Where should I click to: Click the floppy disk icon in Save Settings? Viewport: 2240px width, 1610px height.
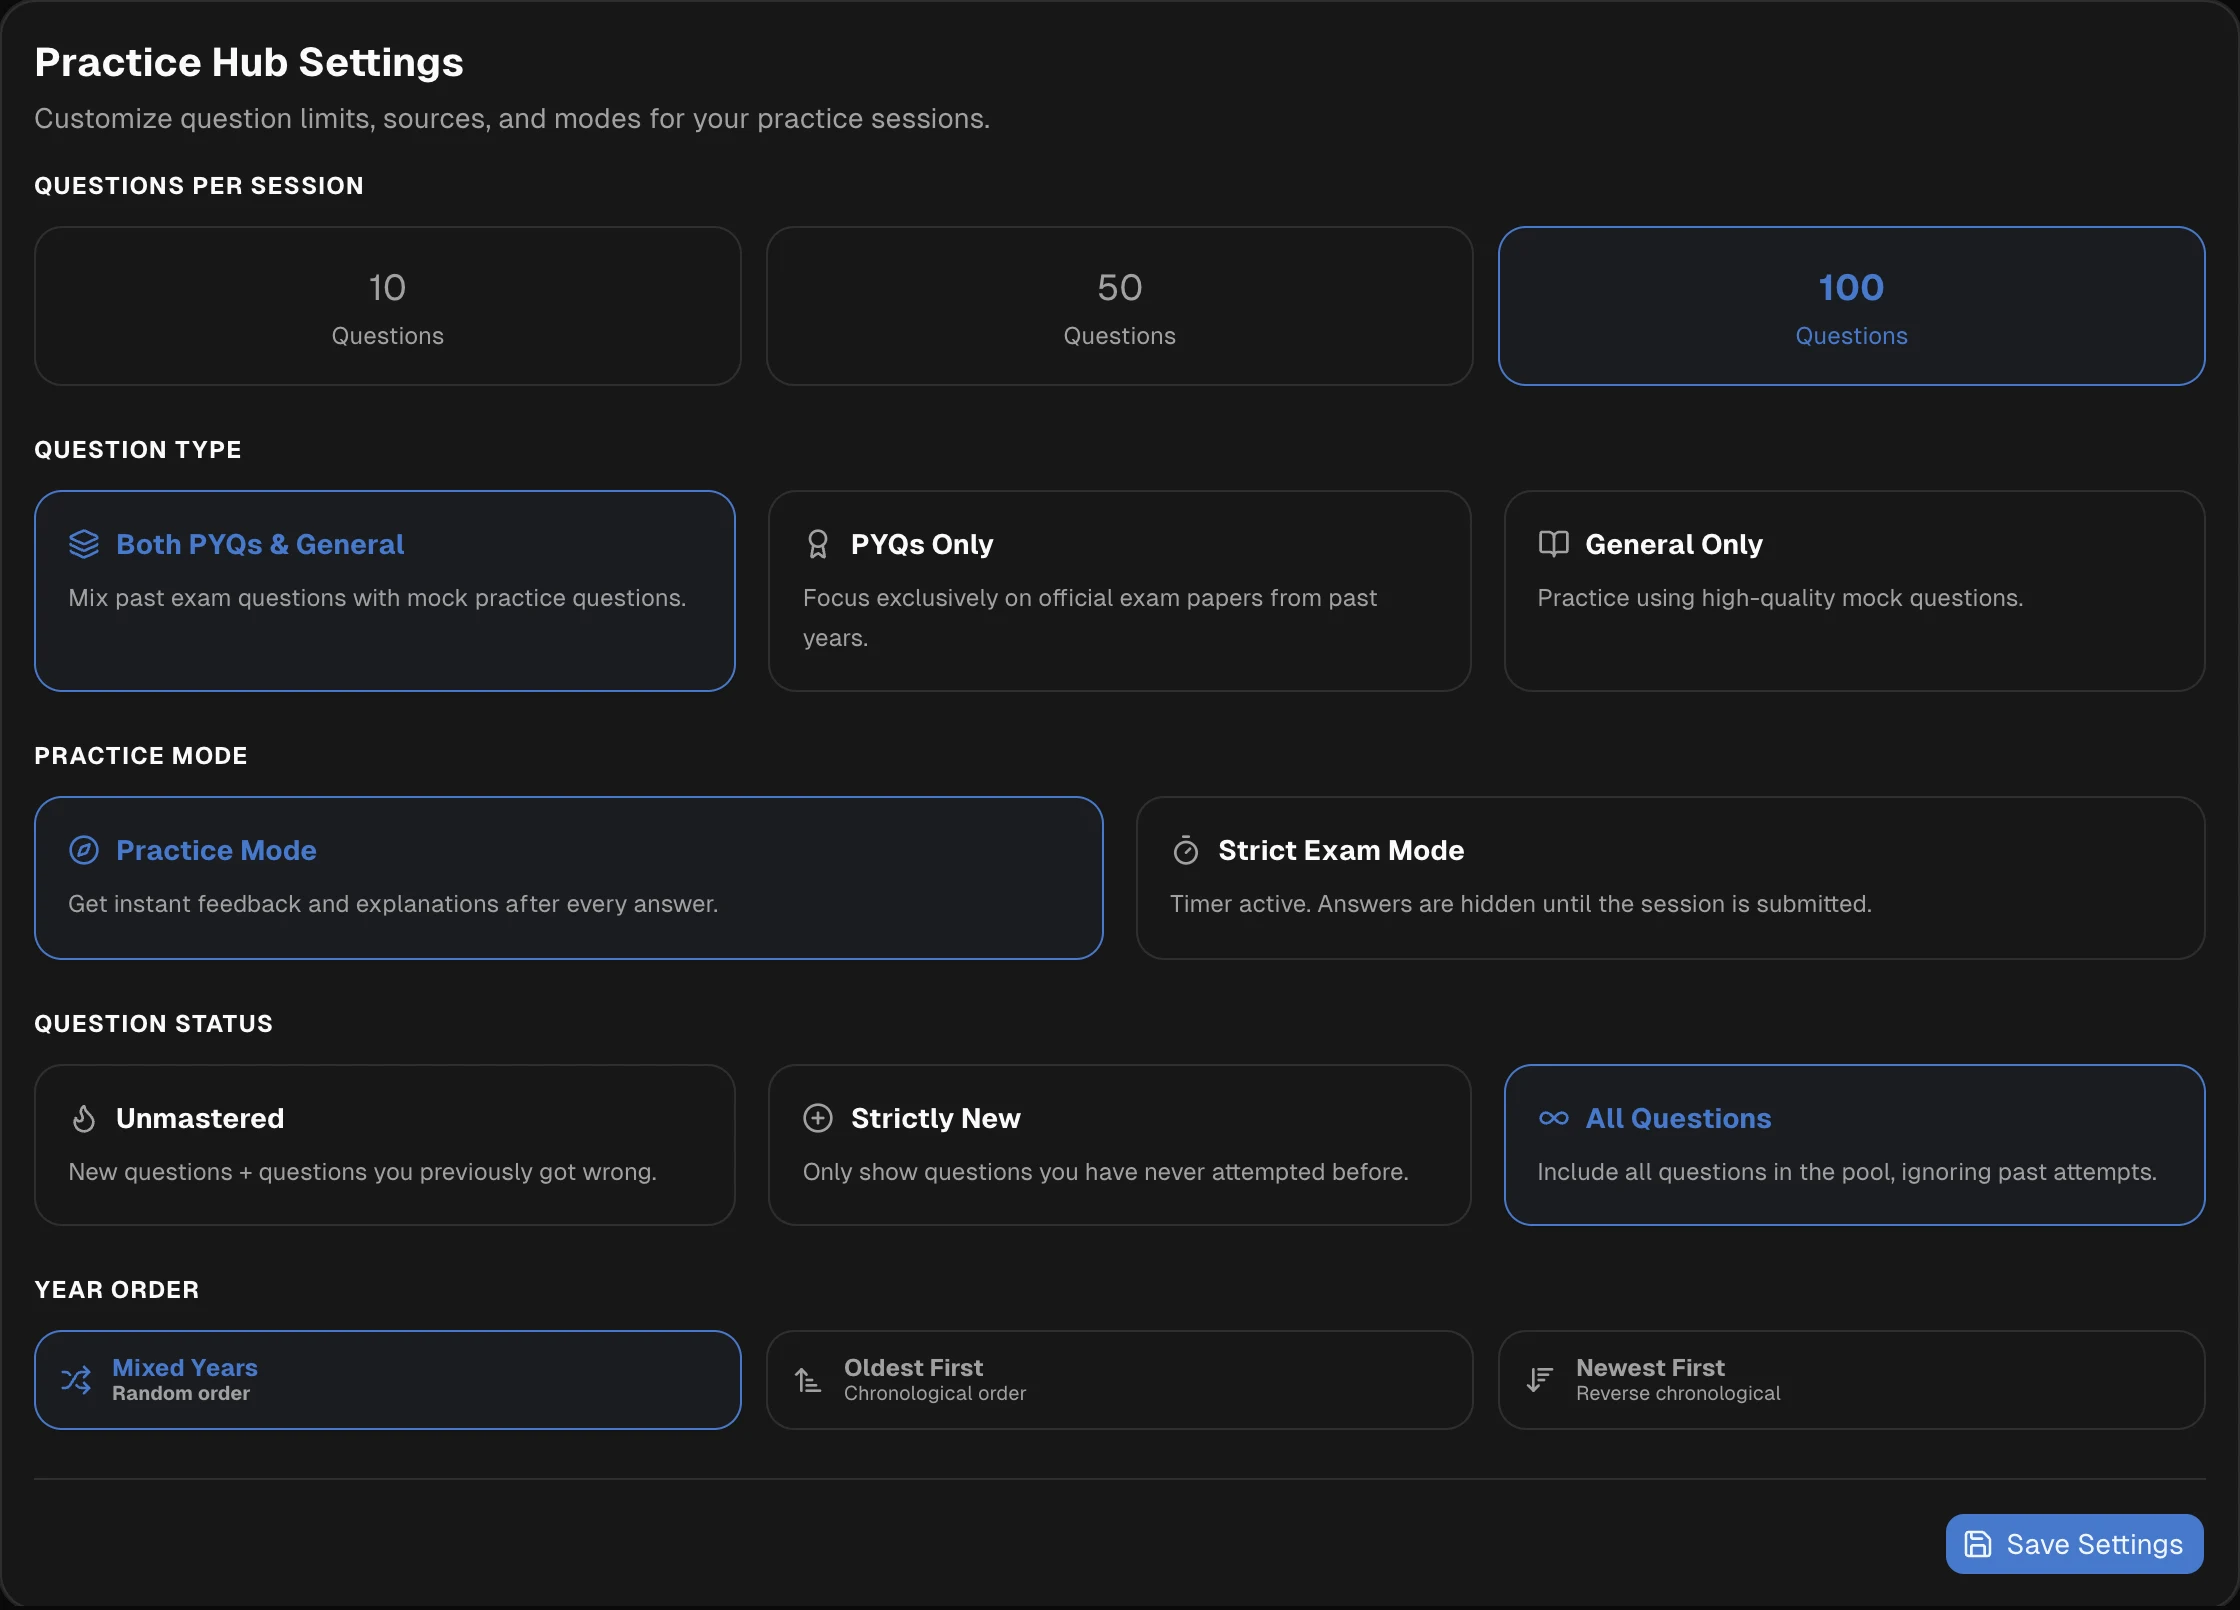point(1978,1544)
